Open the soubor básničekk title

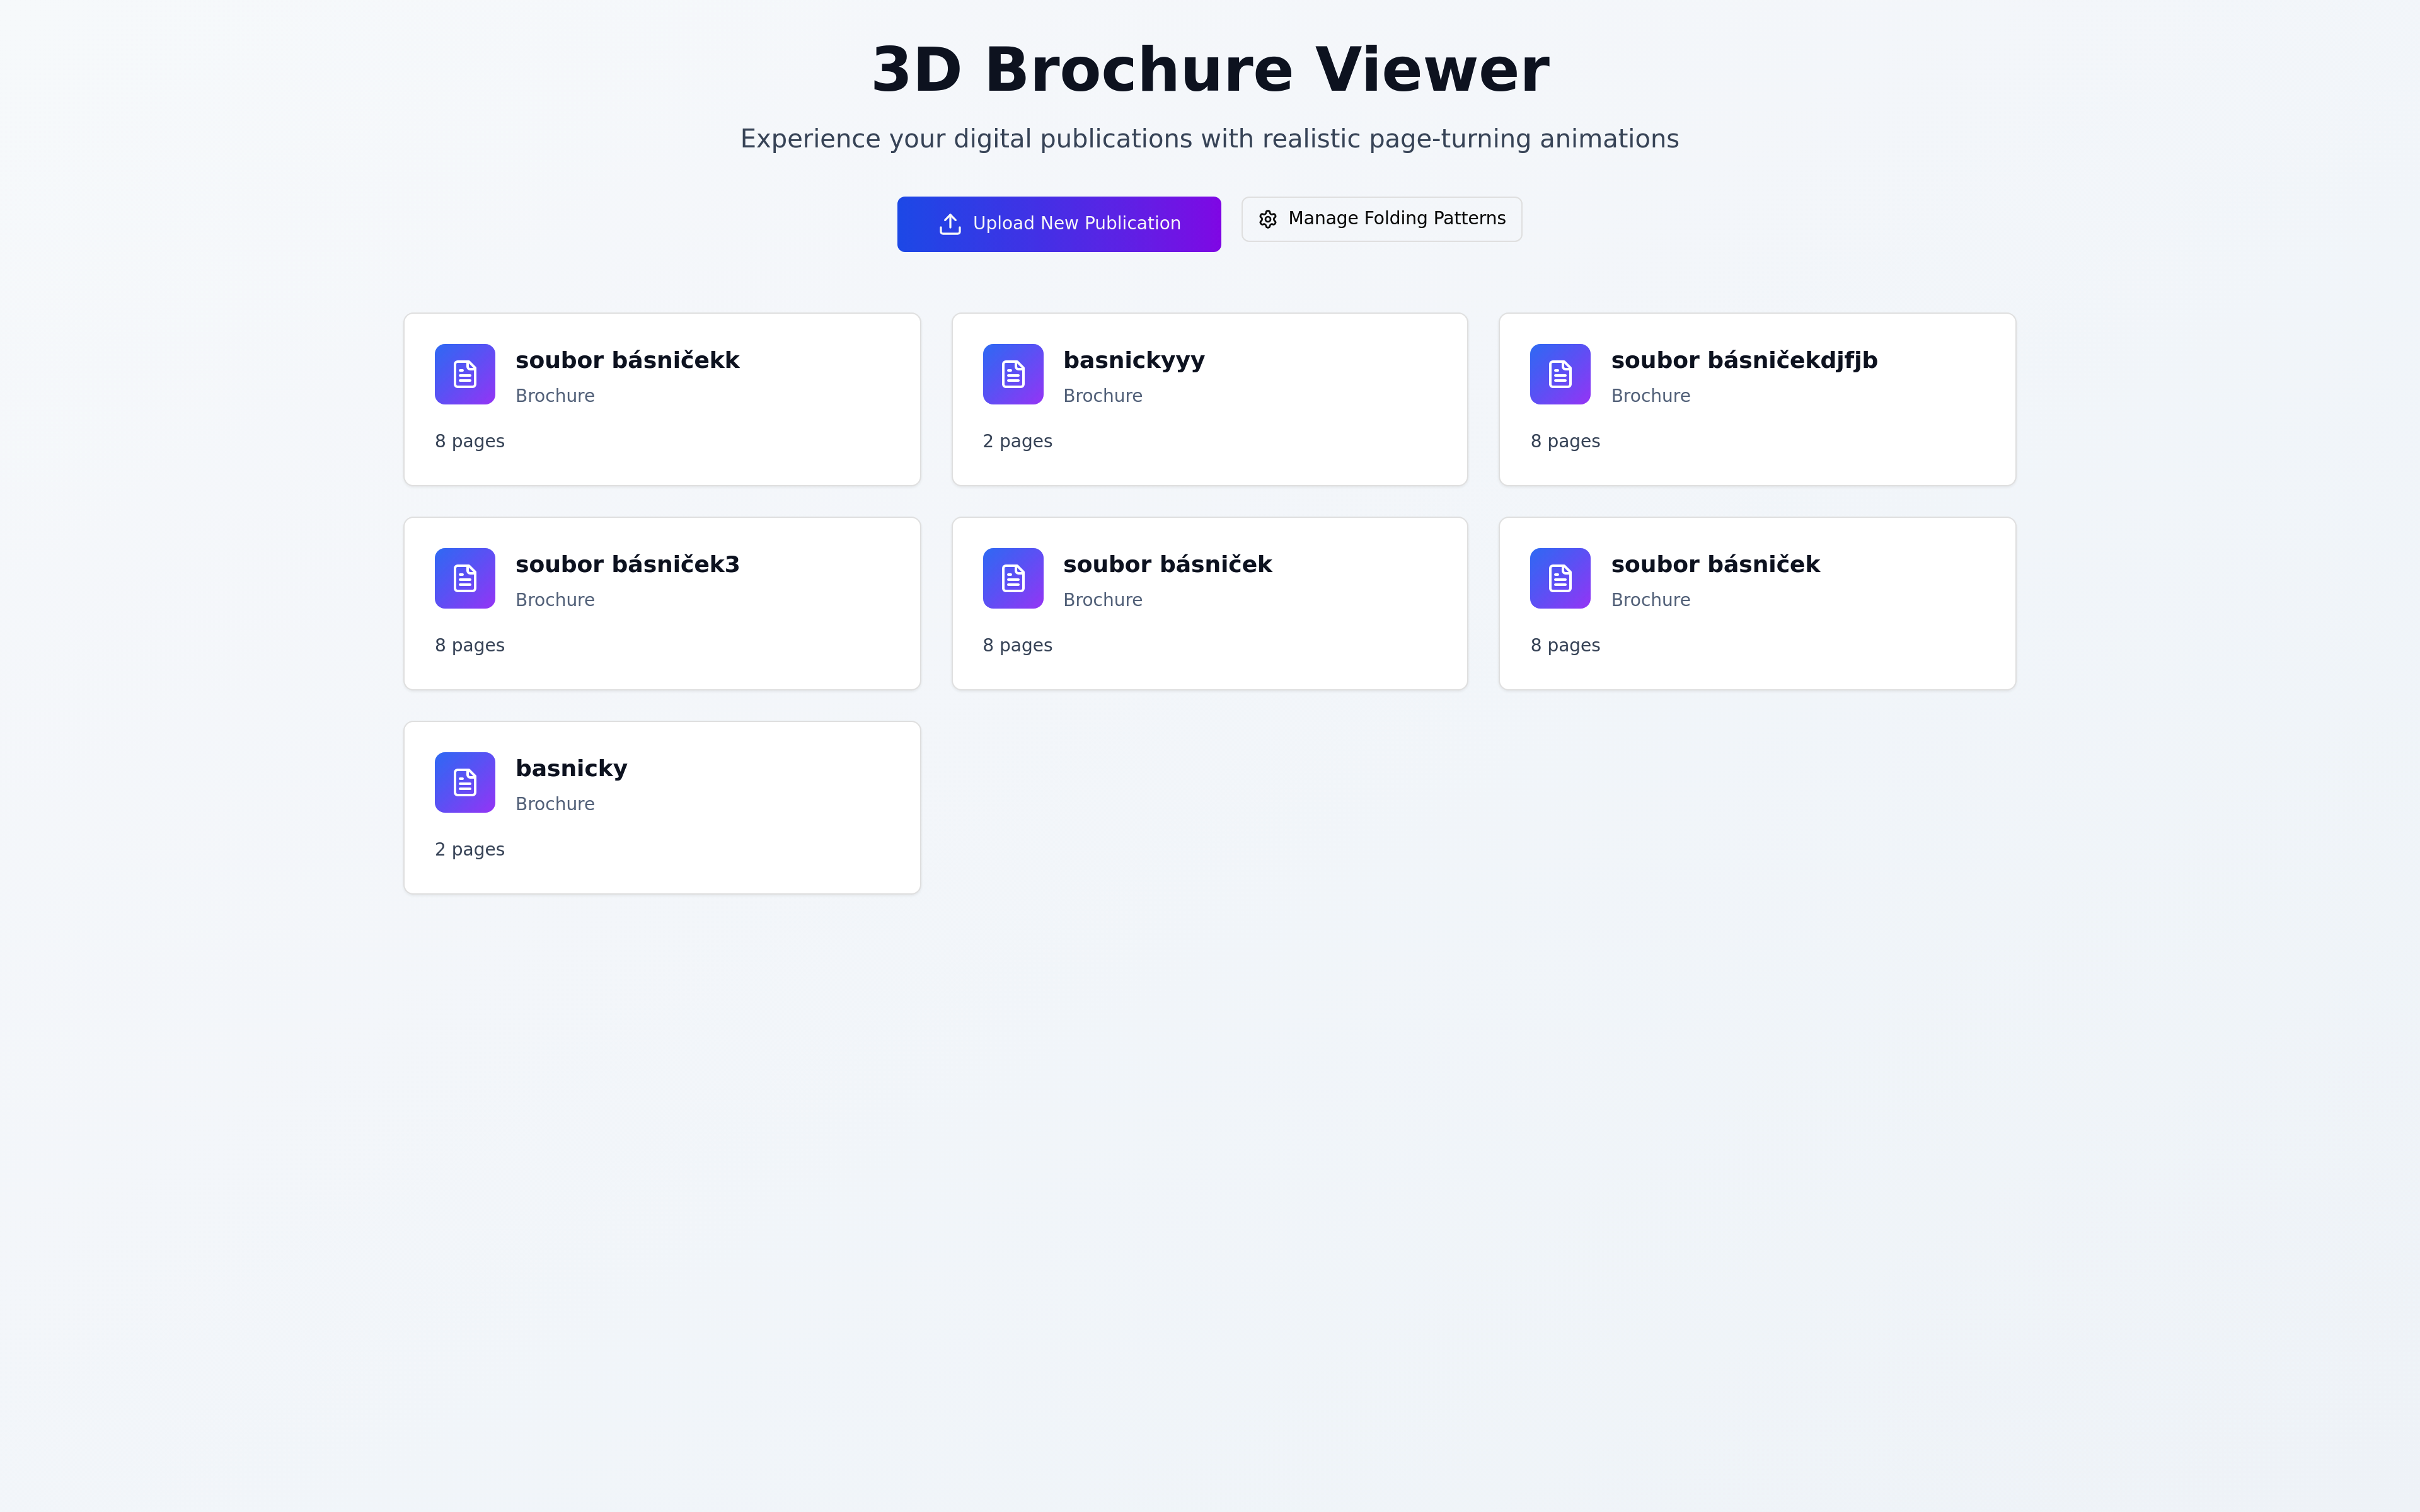627,360
